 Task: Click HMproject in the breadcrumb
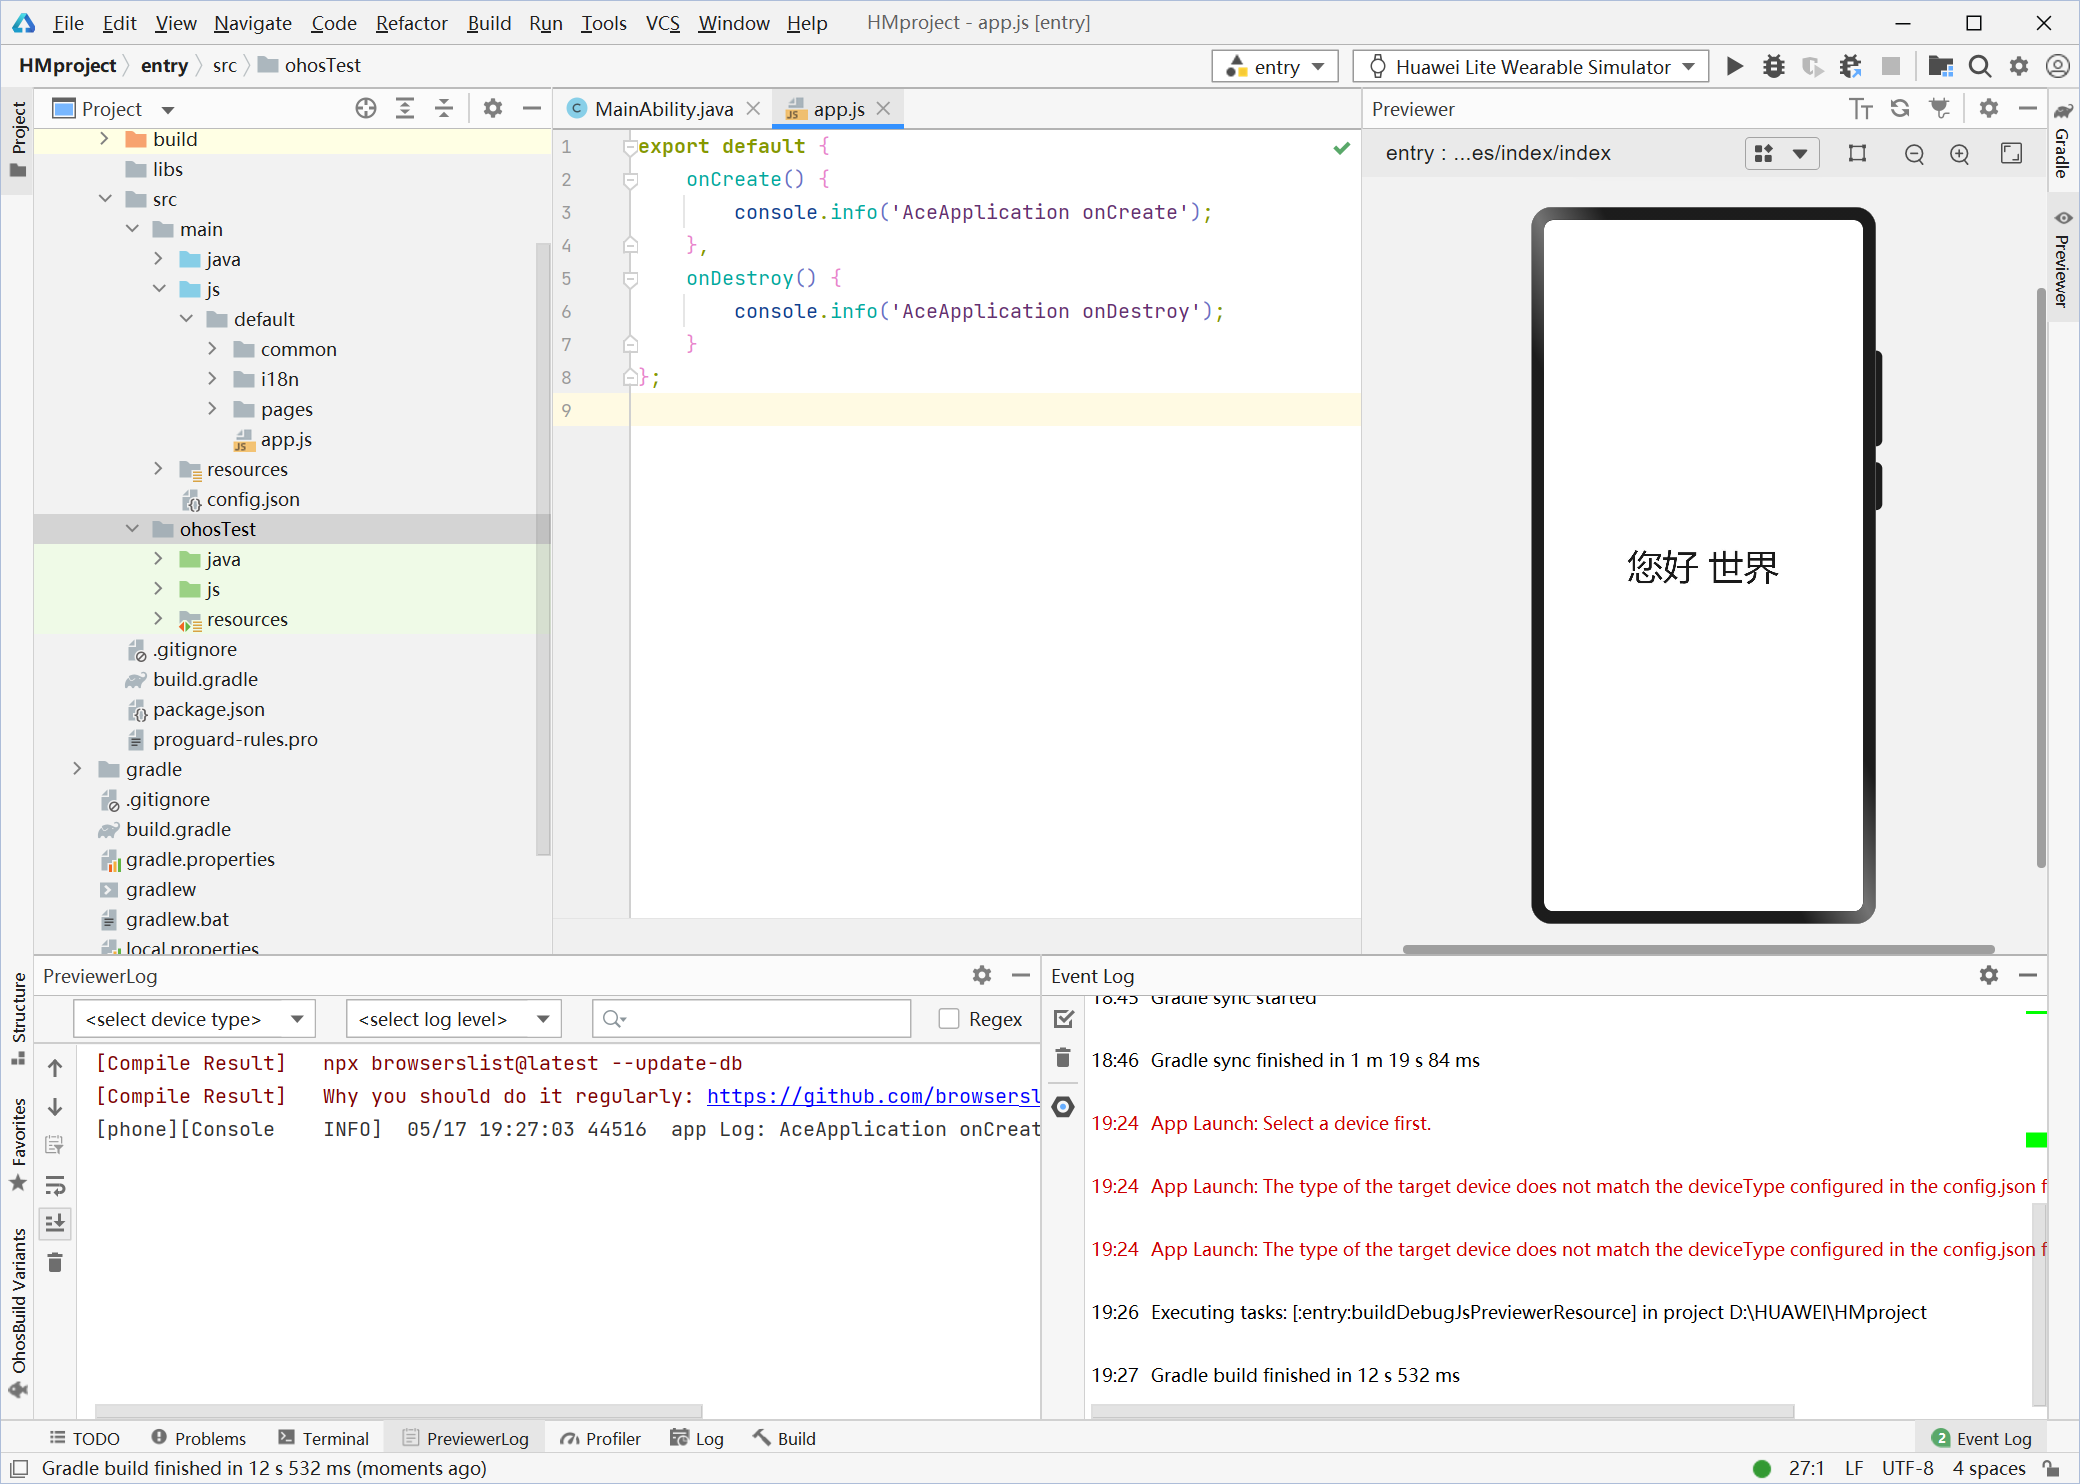(67, 66)
